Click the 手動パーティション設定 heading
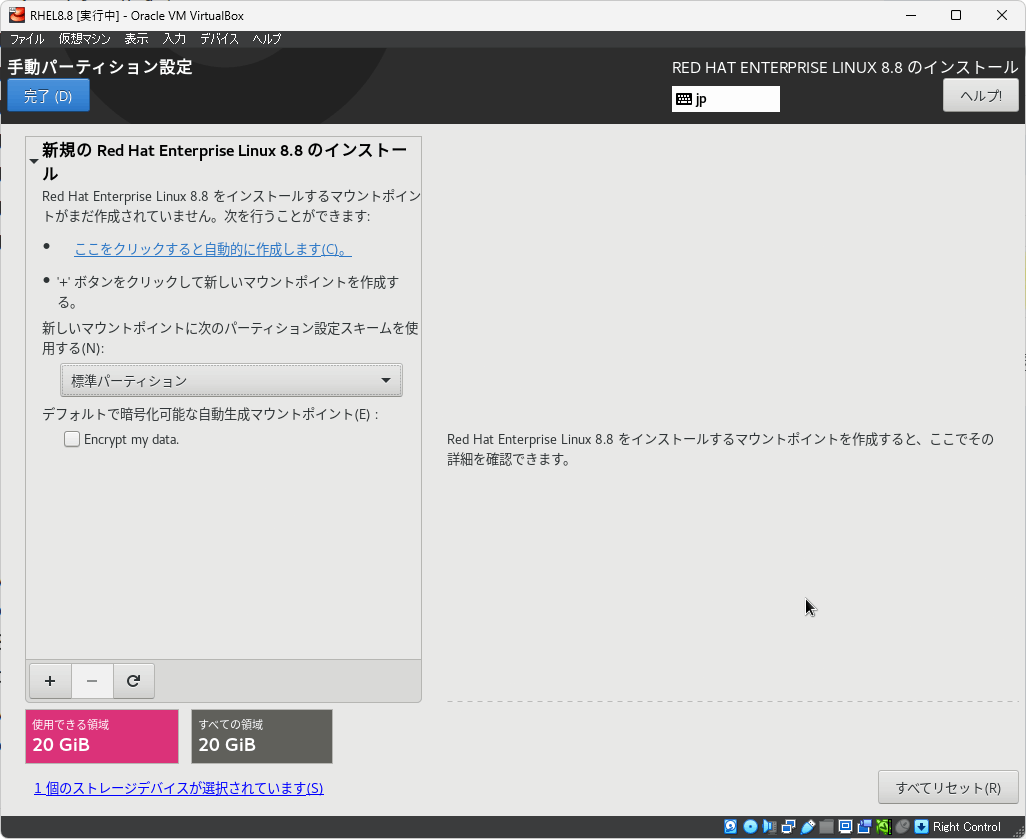 click(100, 67)
